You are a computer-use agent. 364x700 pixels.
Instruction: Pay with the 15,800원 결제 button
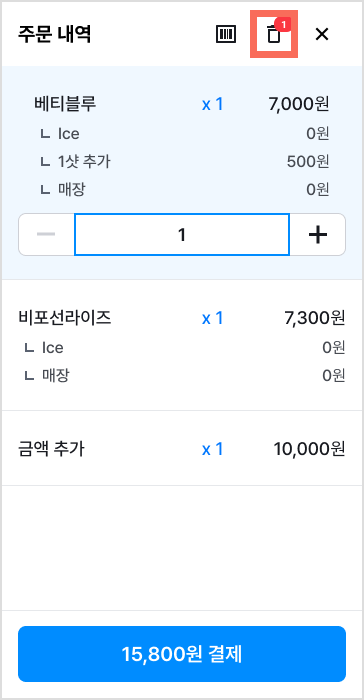tap(182, 654)
